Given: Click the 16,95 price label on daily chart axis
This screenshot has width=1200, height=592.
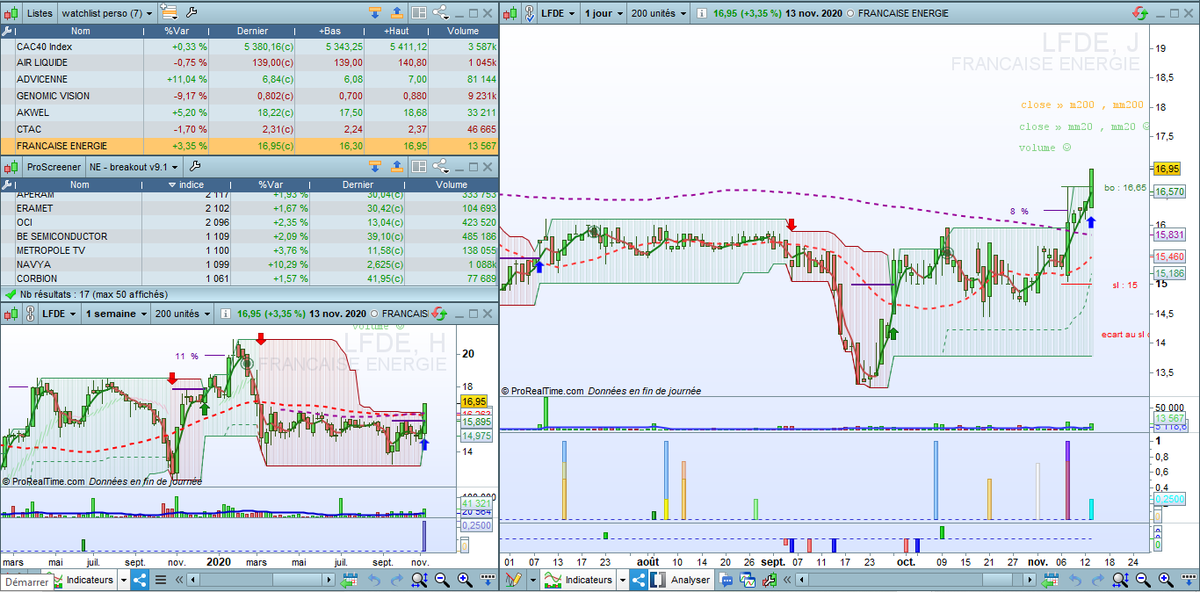Looking at the screenshot, I should point(1167,168).
